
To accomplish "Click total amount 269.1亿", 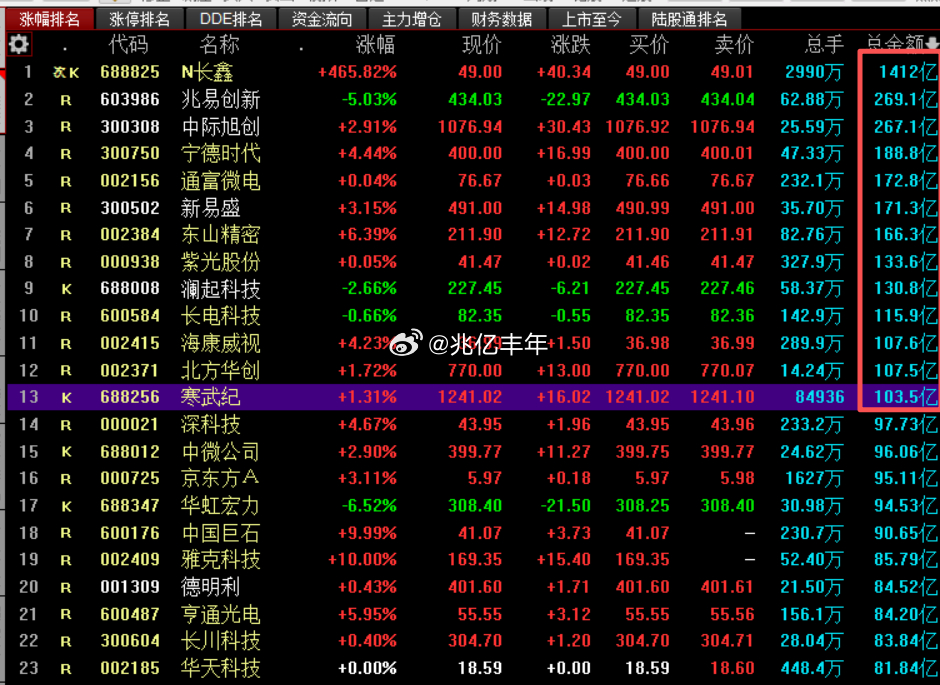I will point(905,99).
